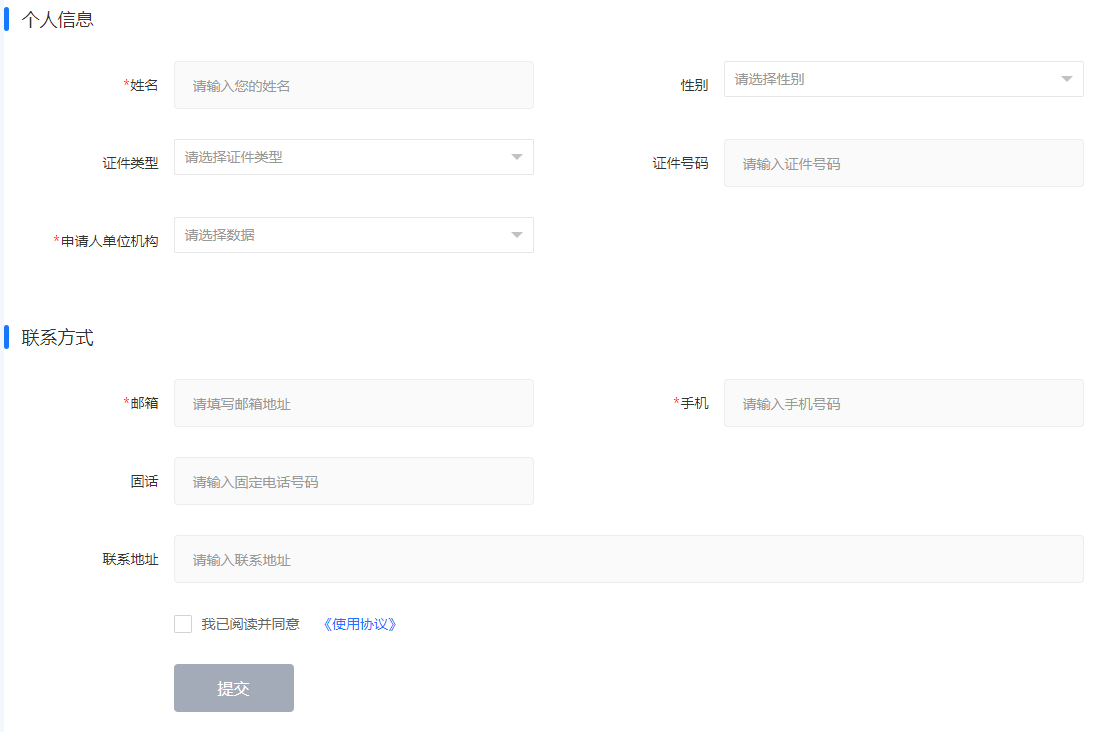Click the 姓名 field label
Viewport: 1110px width, 732px height.
pos(144,85)
